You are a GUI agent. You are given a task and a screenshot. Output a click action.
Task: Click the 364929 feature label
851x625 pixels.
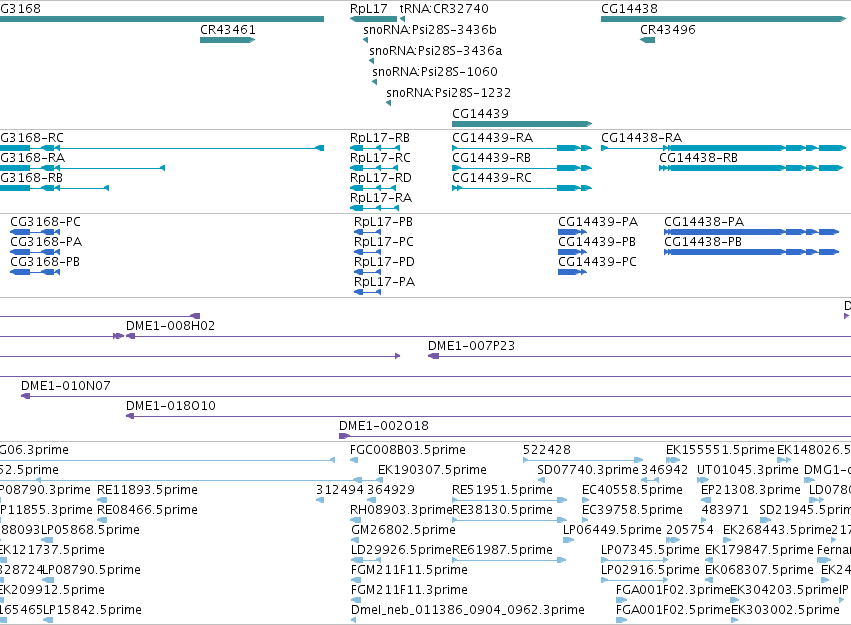[391, 490]
